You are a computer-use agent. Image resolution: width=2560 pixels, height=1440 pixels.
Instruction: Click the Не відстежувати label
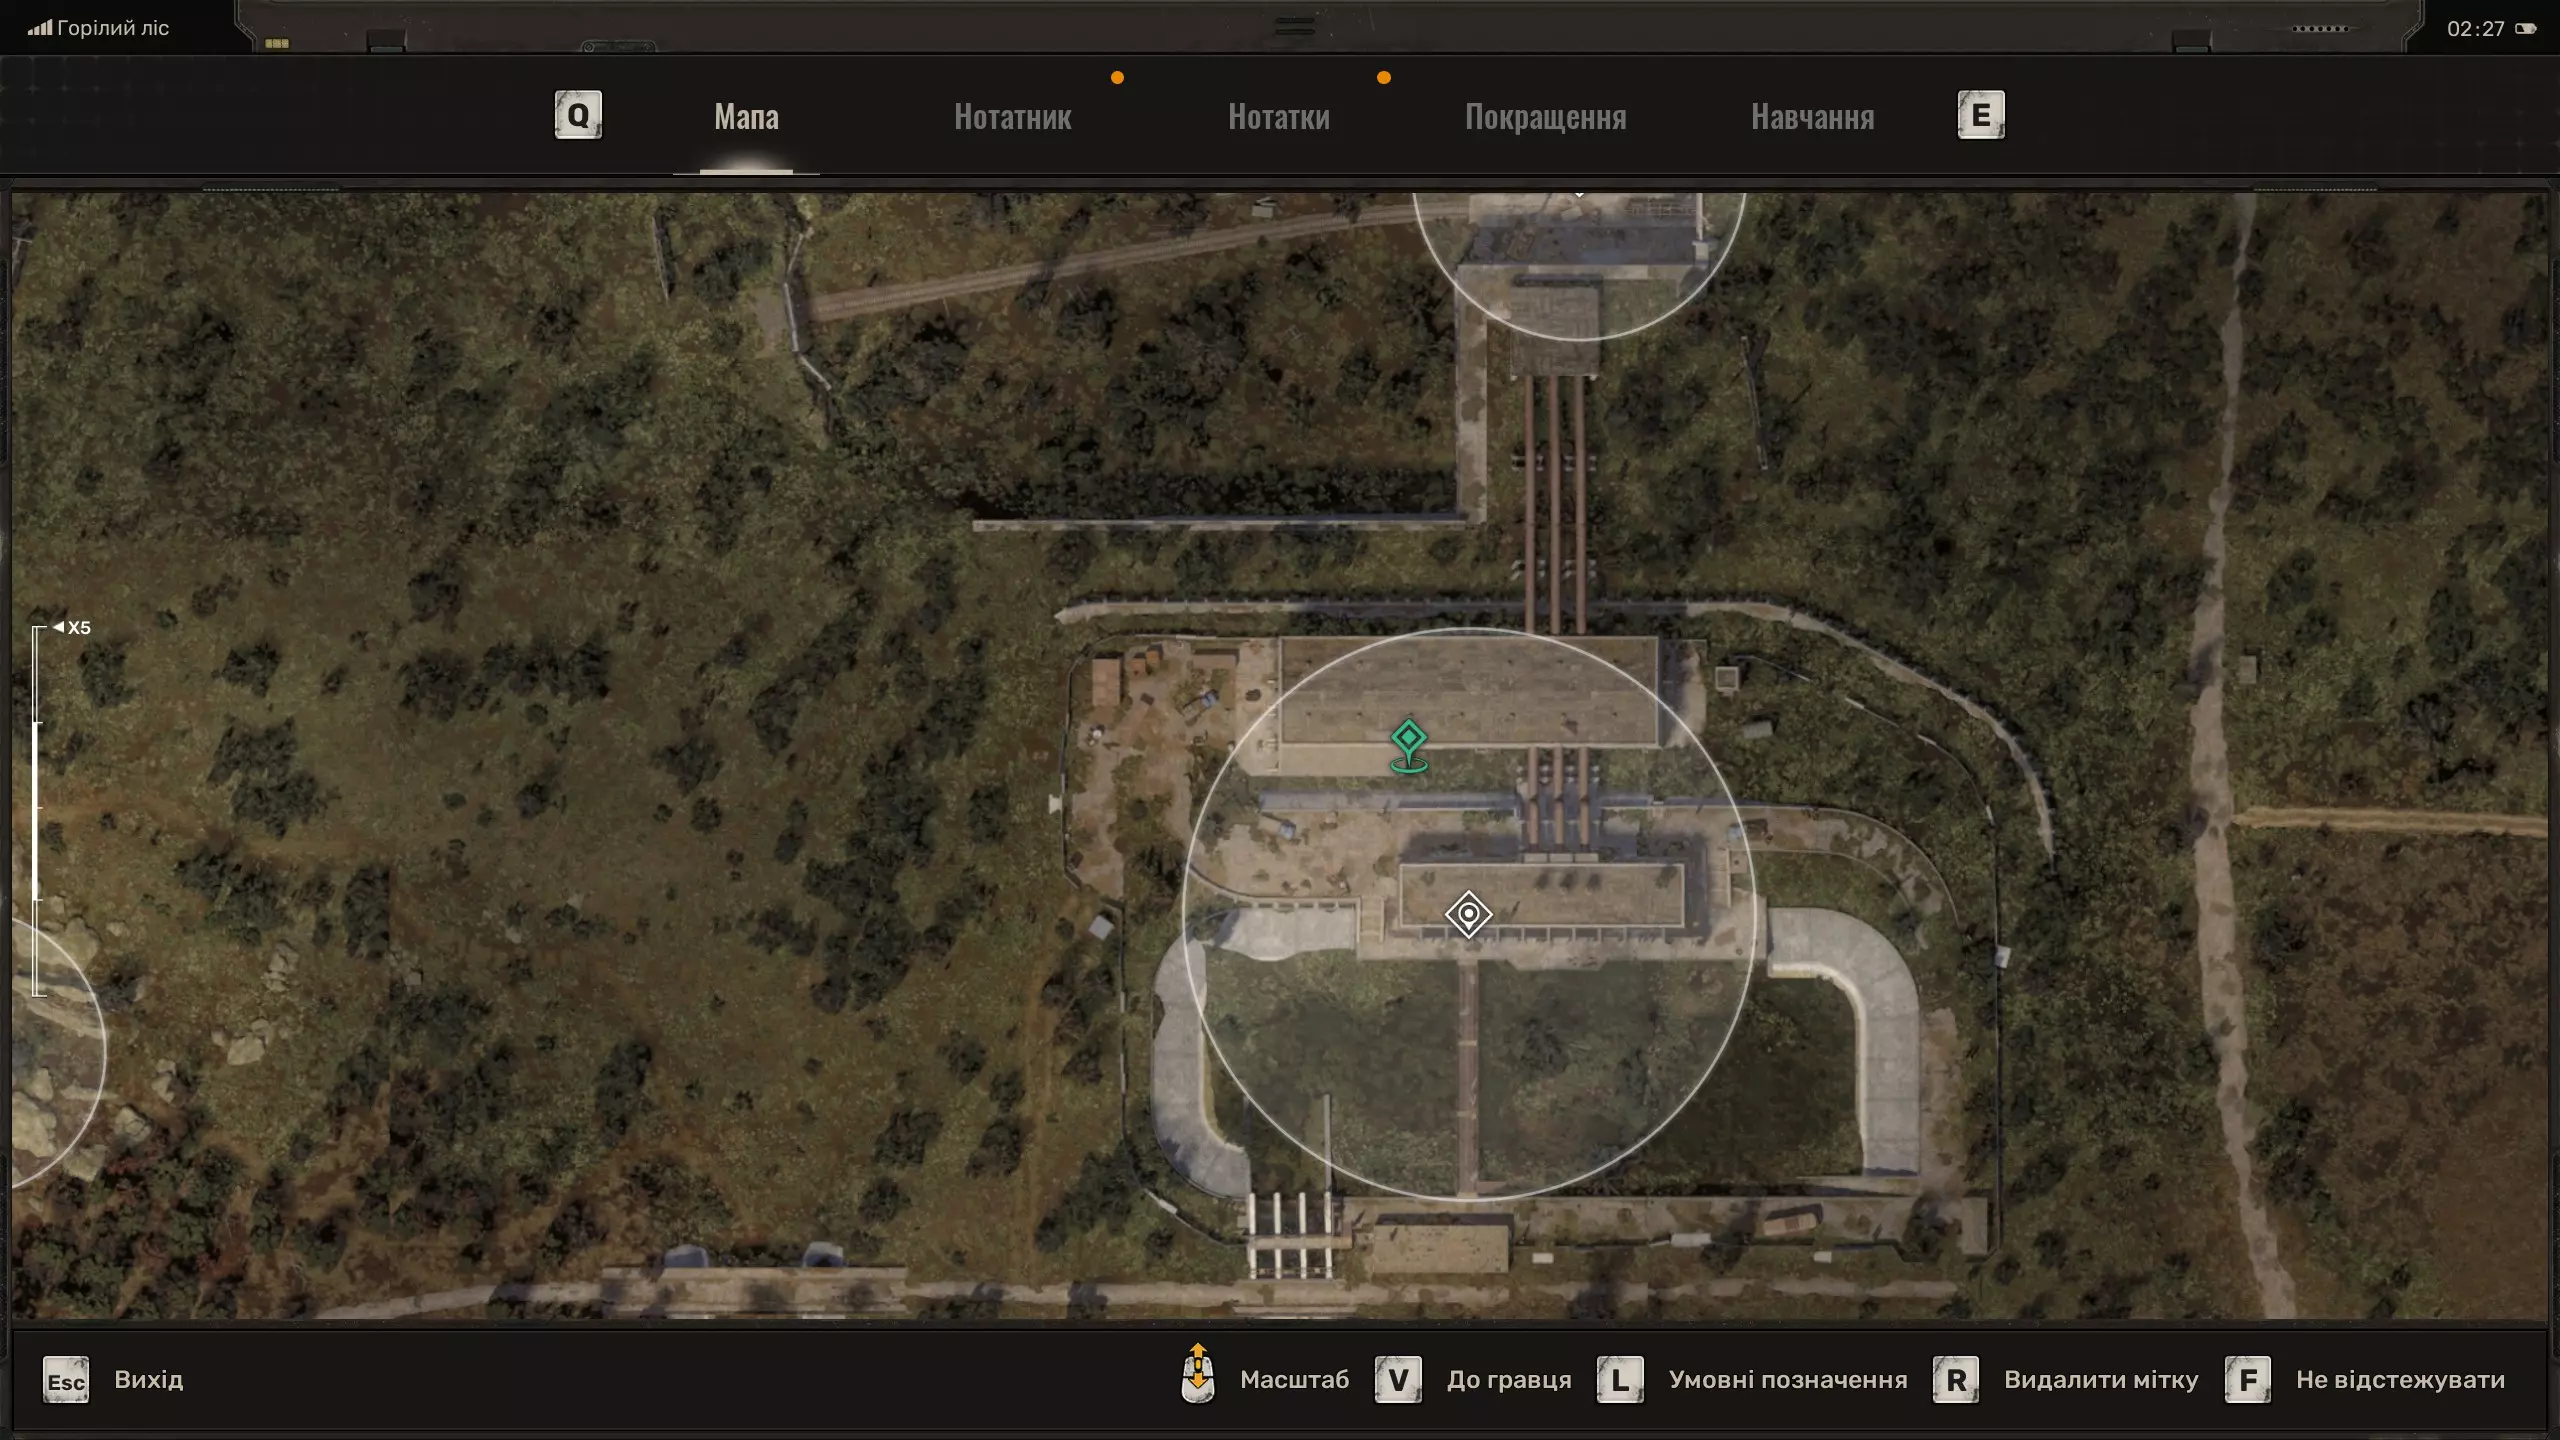[x=2400, y=1380]
